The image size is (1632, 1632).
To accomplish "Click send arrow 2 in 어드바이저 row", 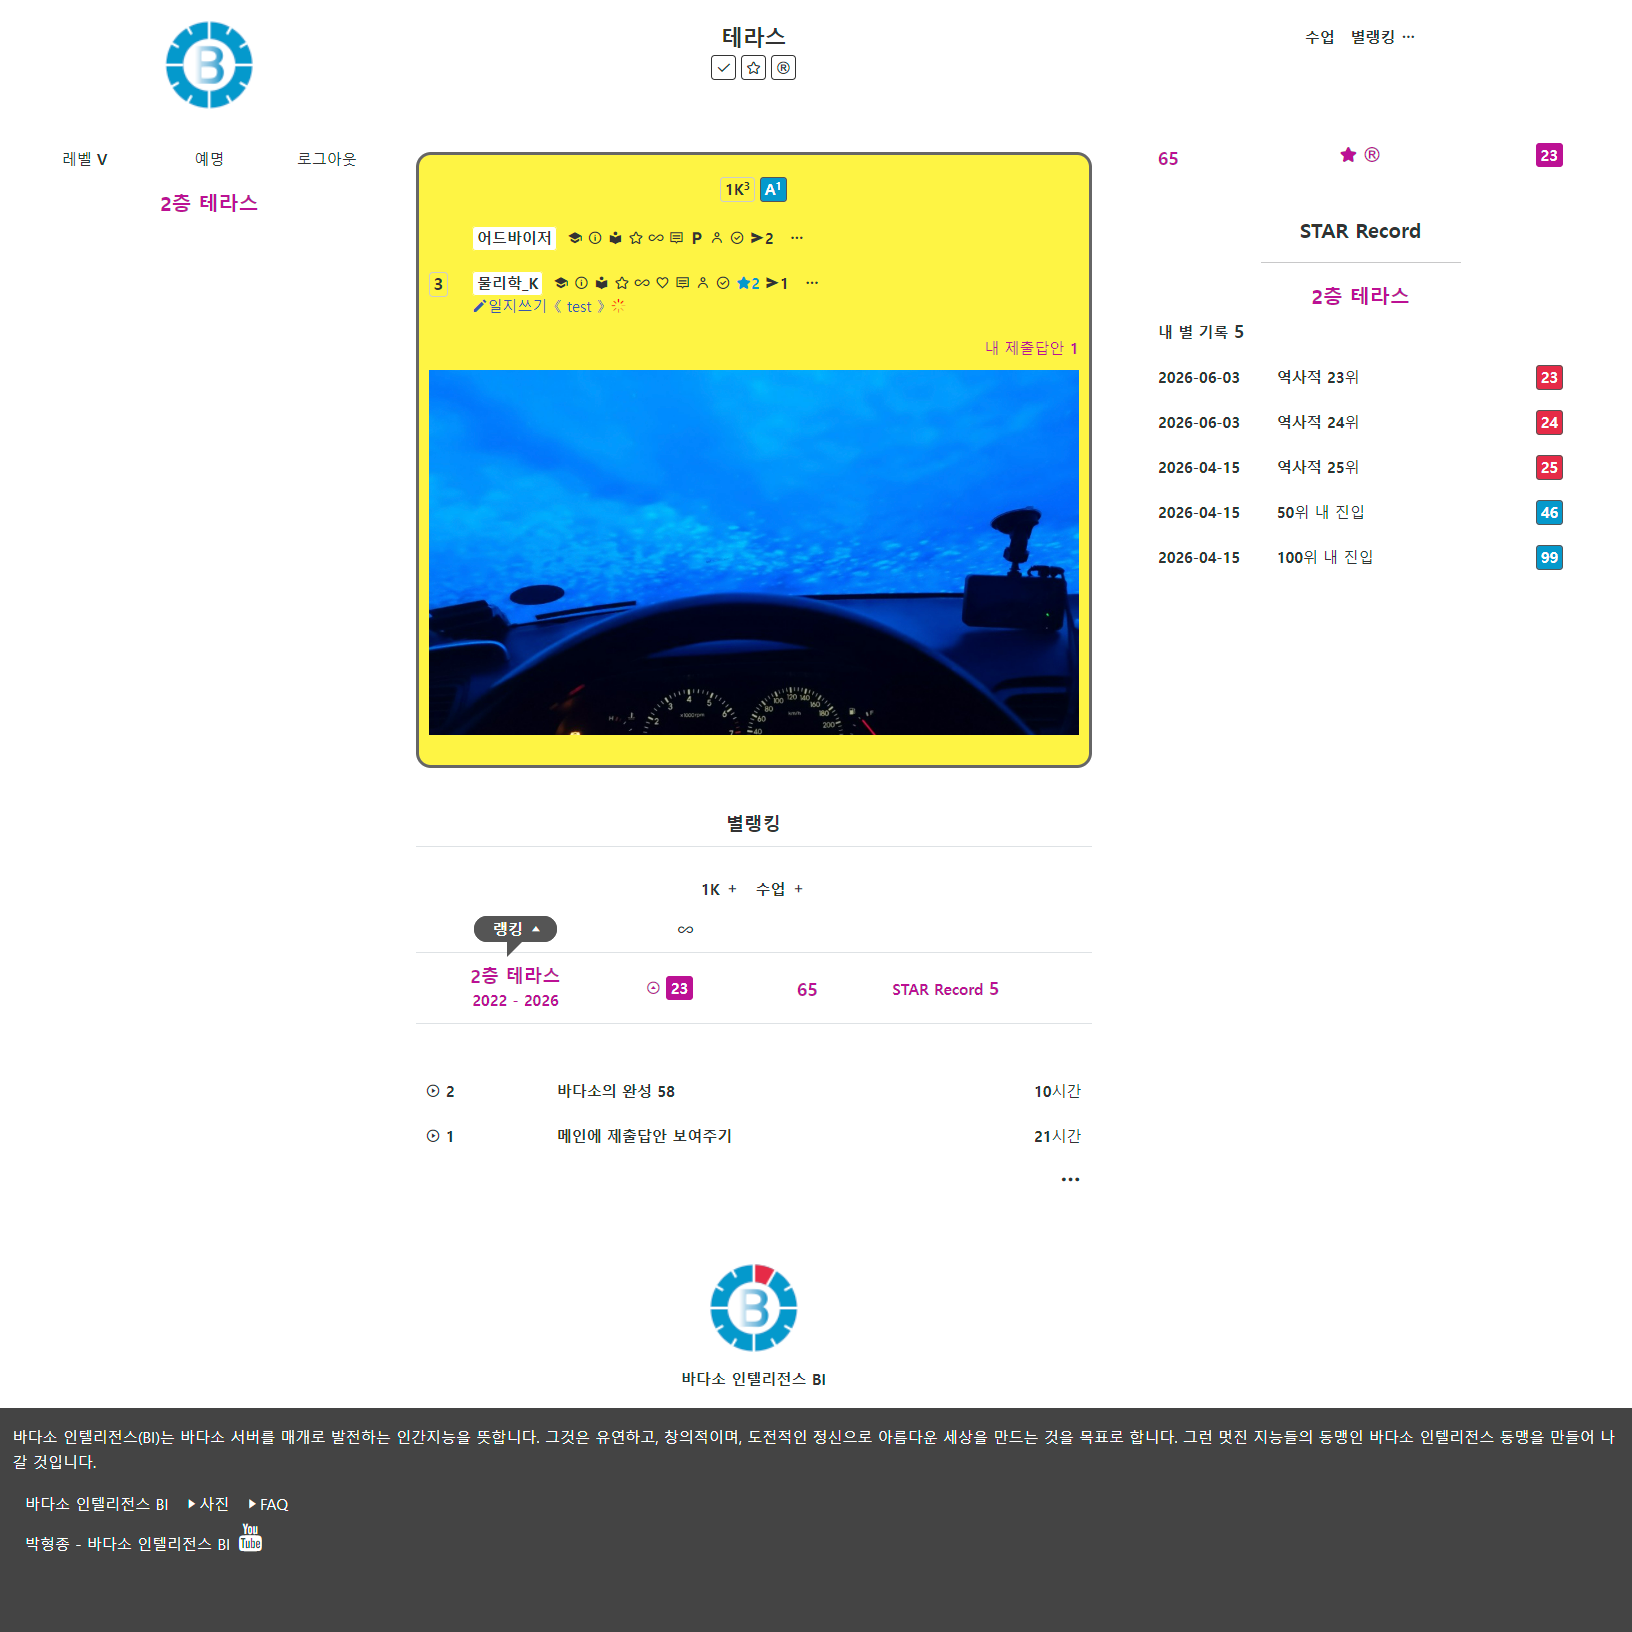I will 762,238.
